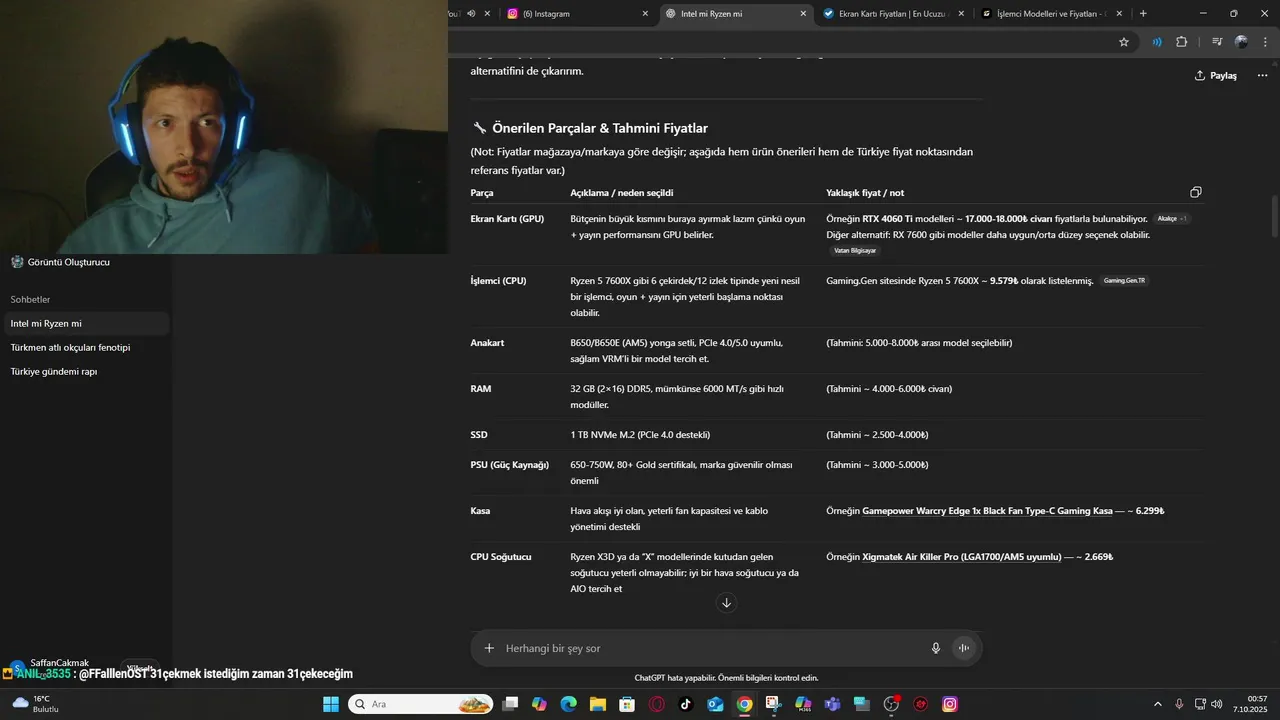This screenshot has width=1280, height=720.
Task: Open a new browser tab
Action: (1143, 14)
